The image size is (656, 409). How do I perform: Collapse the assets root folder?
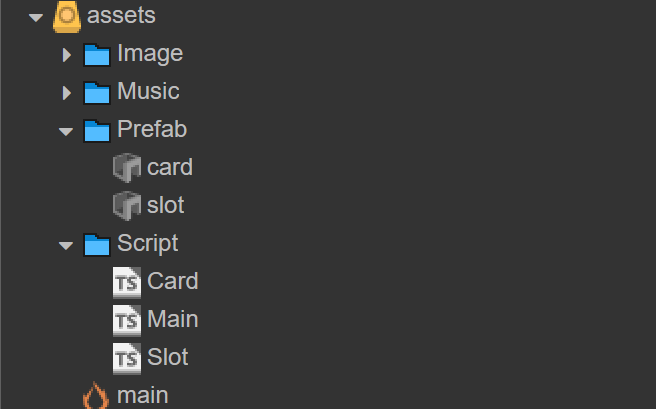click(x=37, y=17)
